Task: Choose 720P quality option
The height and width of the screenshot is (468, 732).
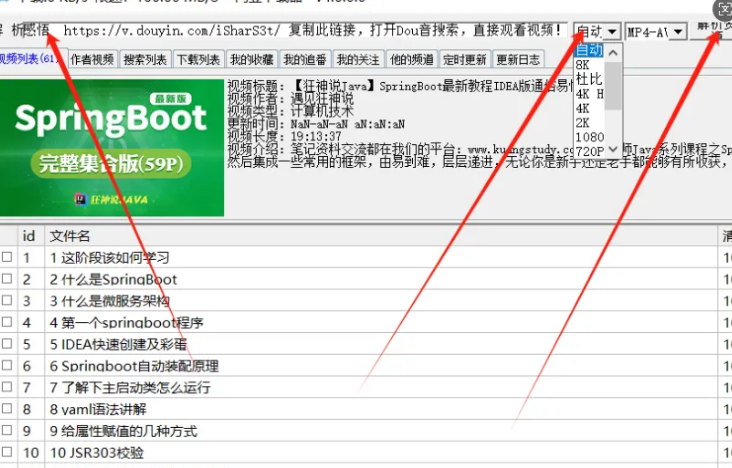Action: click(589, 151)
